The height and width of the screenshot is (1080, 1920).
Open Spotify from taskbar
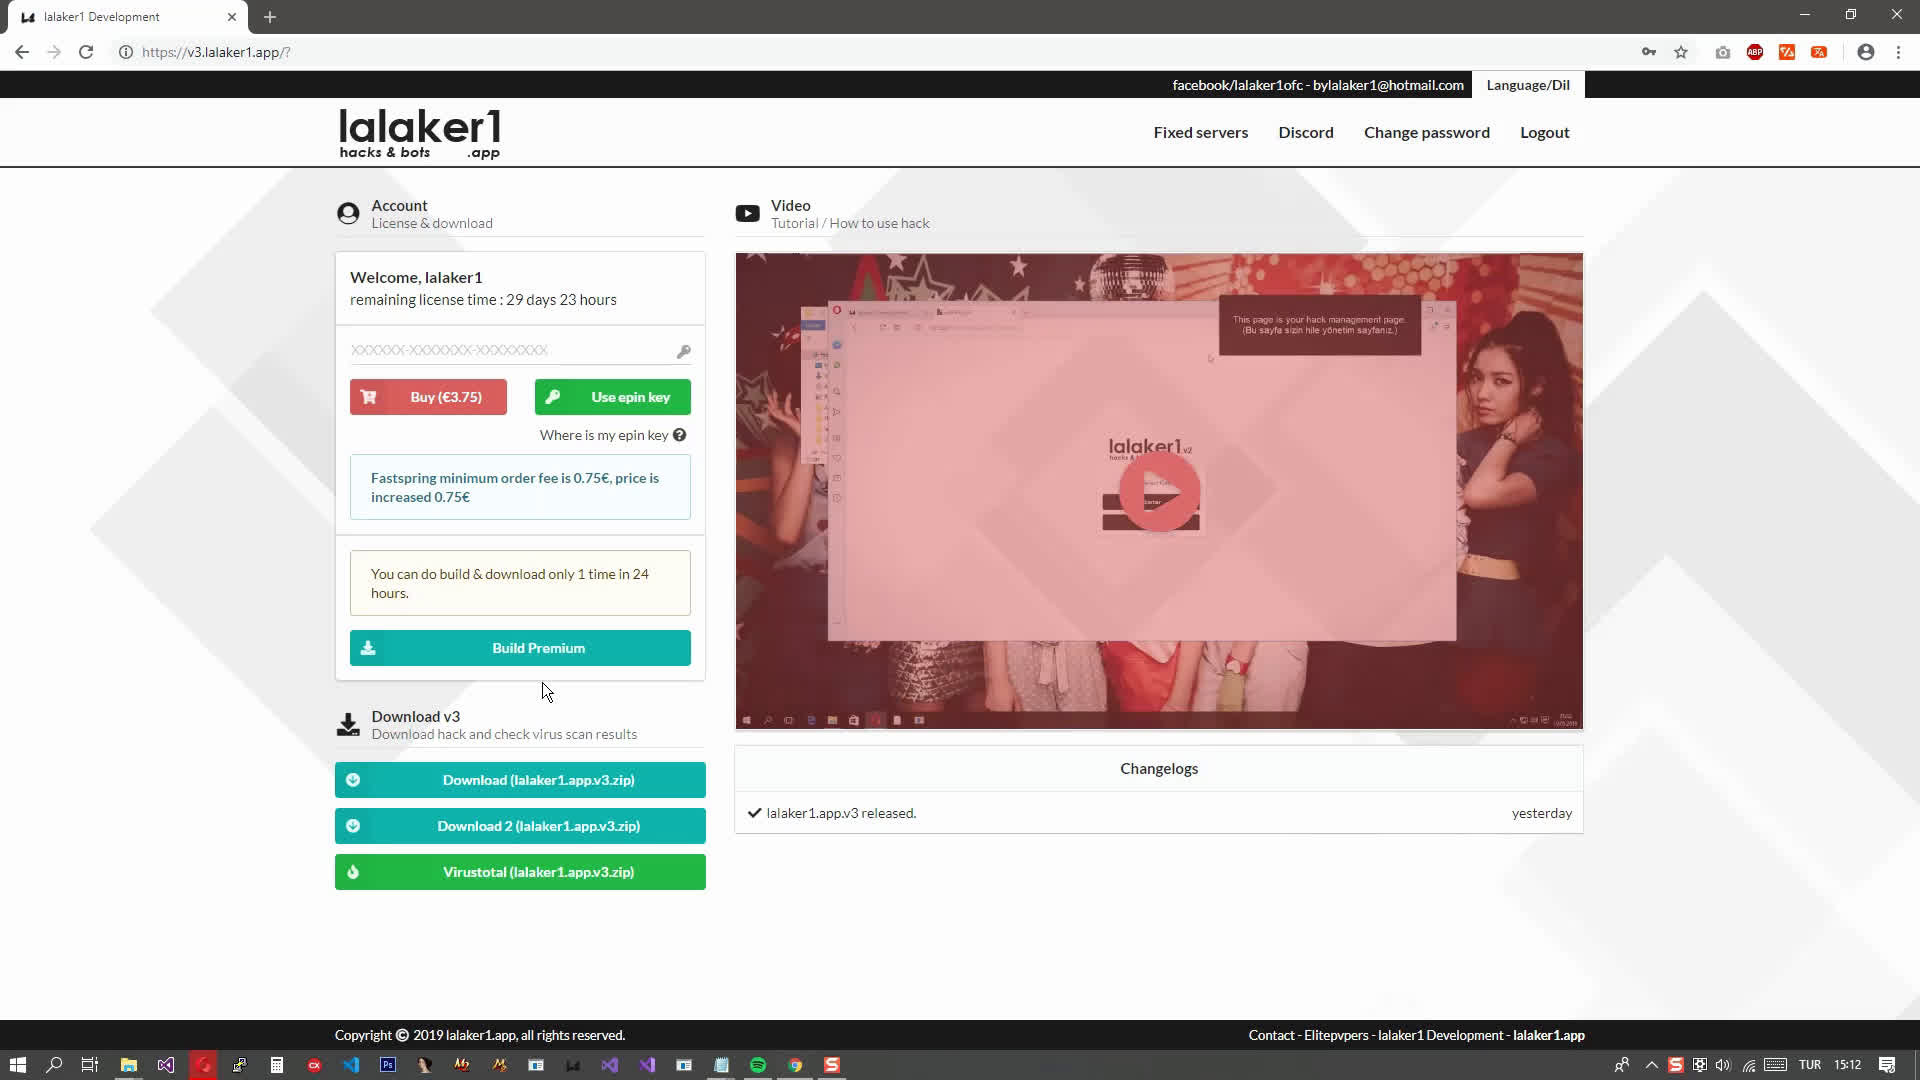tap(758, 1065)
